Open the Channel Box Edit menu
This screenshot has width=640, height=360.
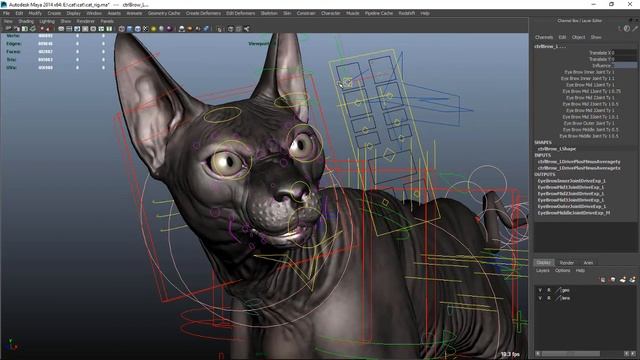562,37
